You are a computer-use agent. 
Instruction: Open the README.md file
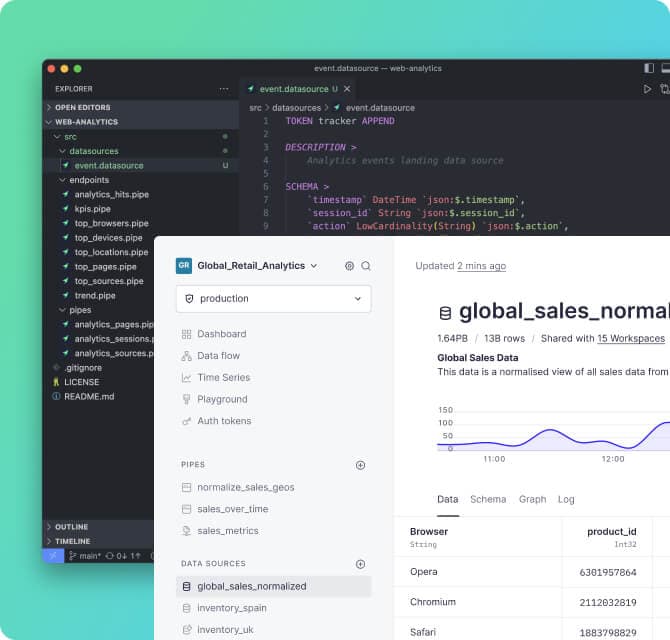89,396
